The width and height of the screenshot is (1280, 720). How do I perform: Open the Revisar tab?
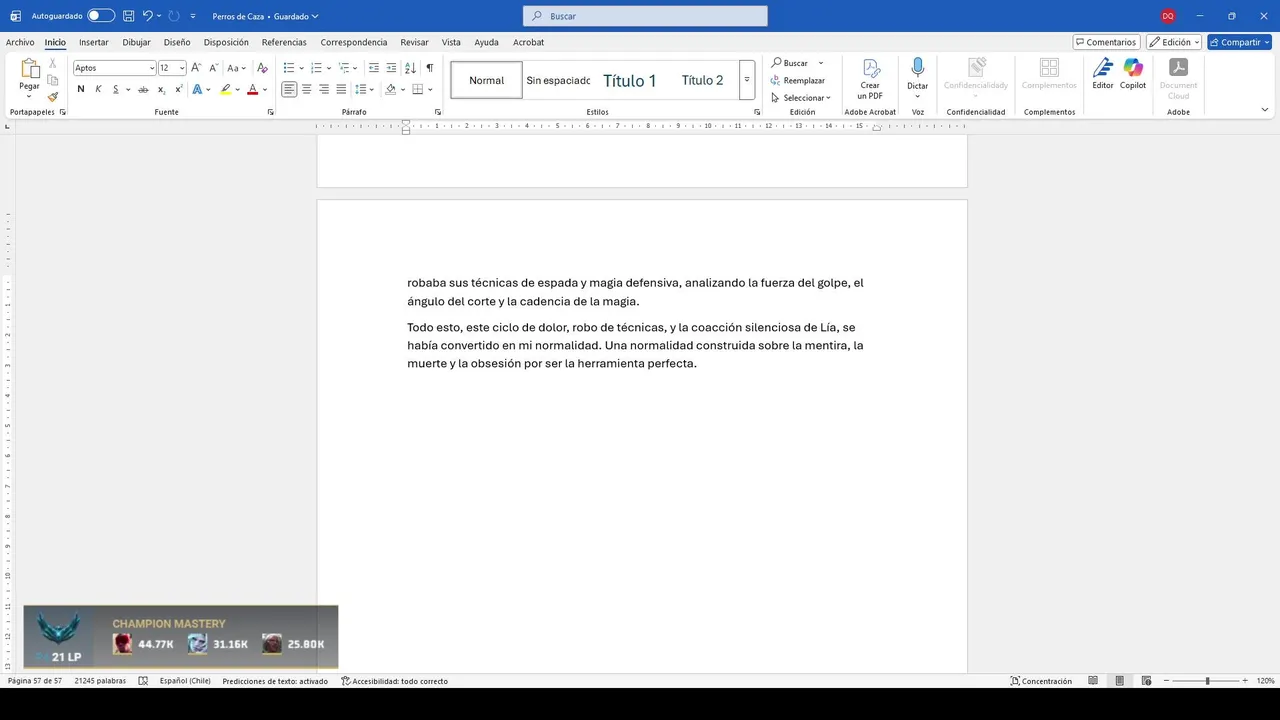[414, 42]
